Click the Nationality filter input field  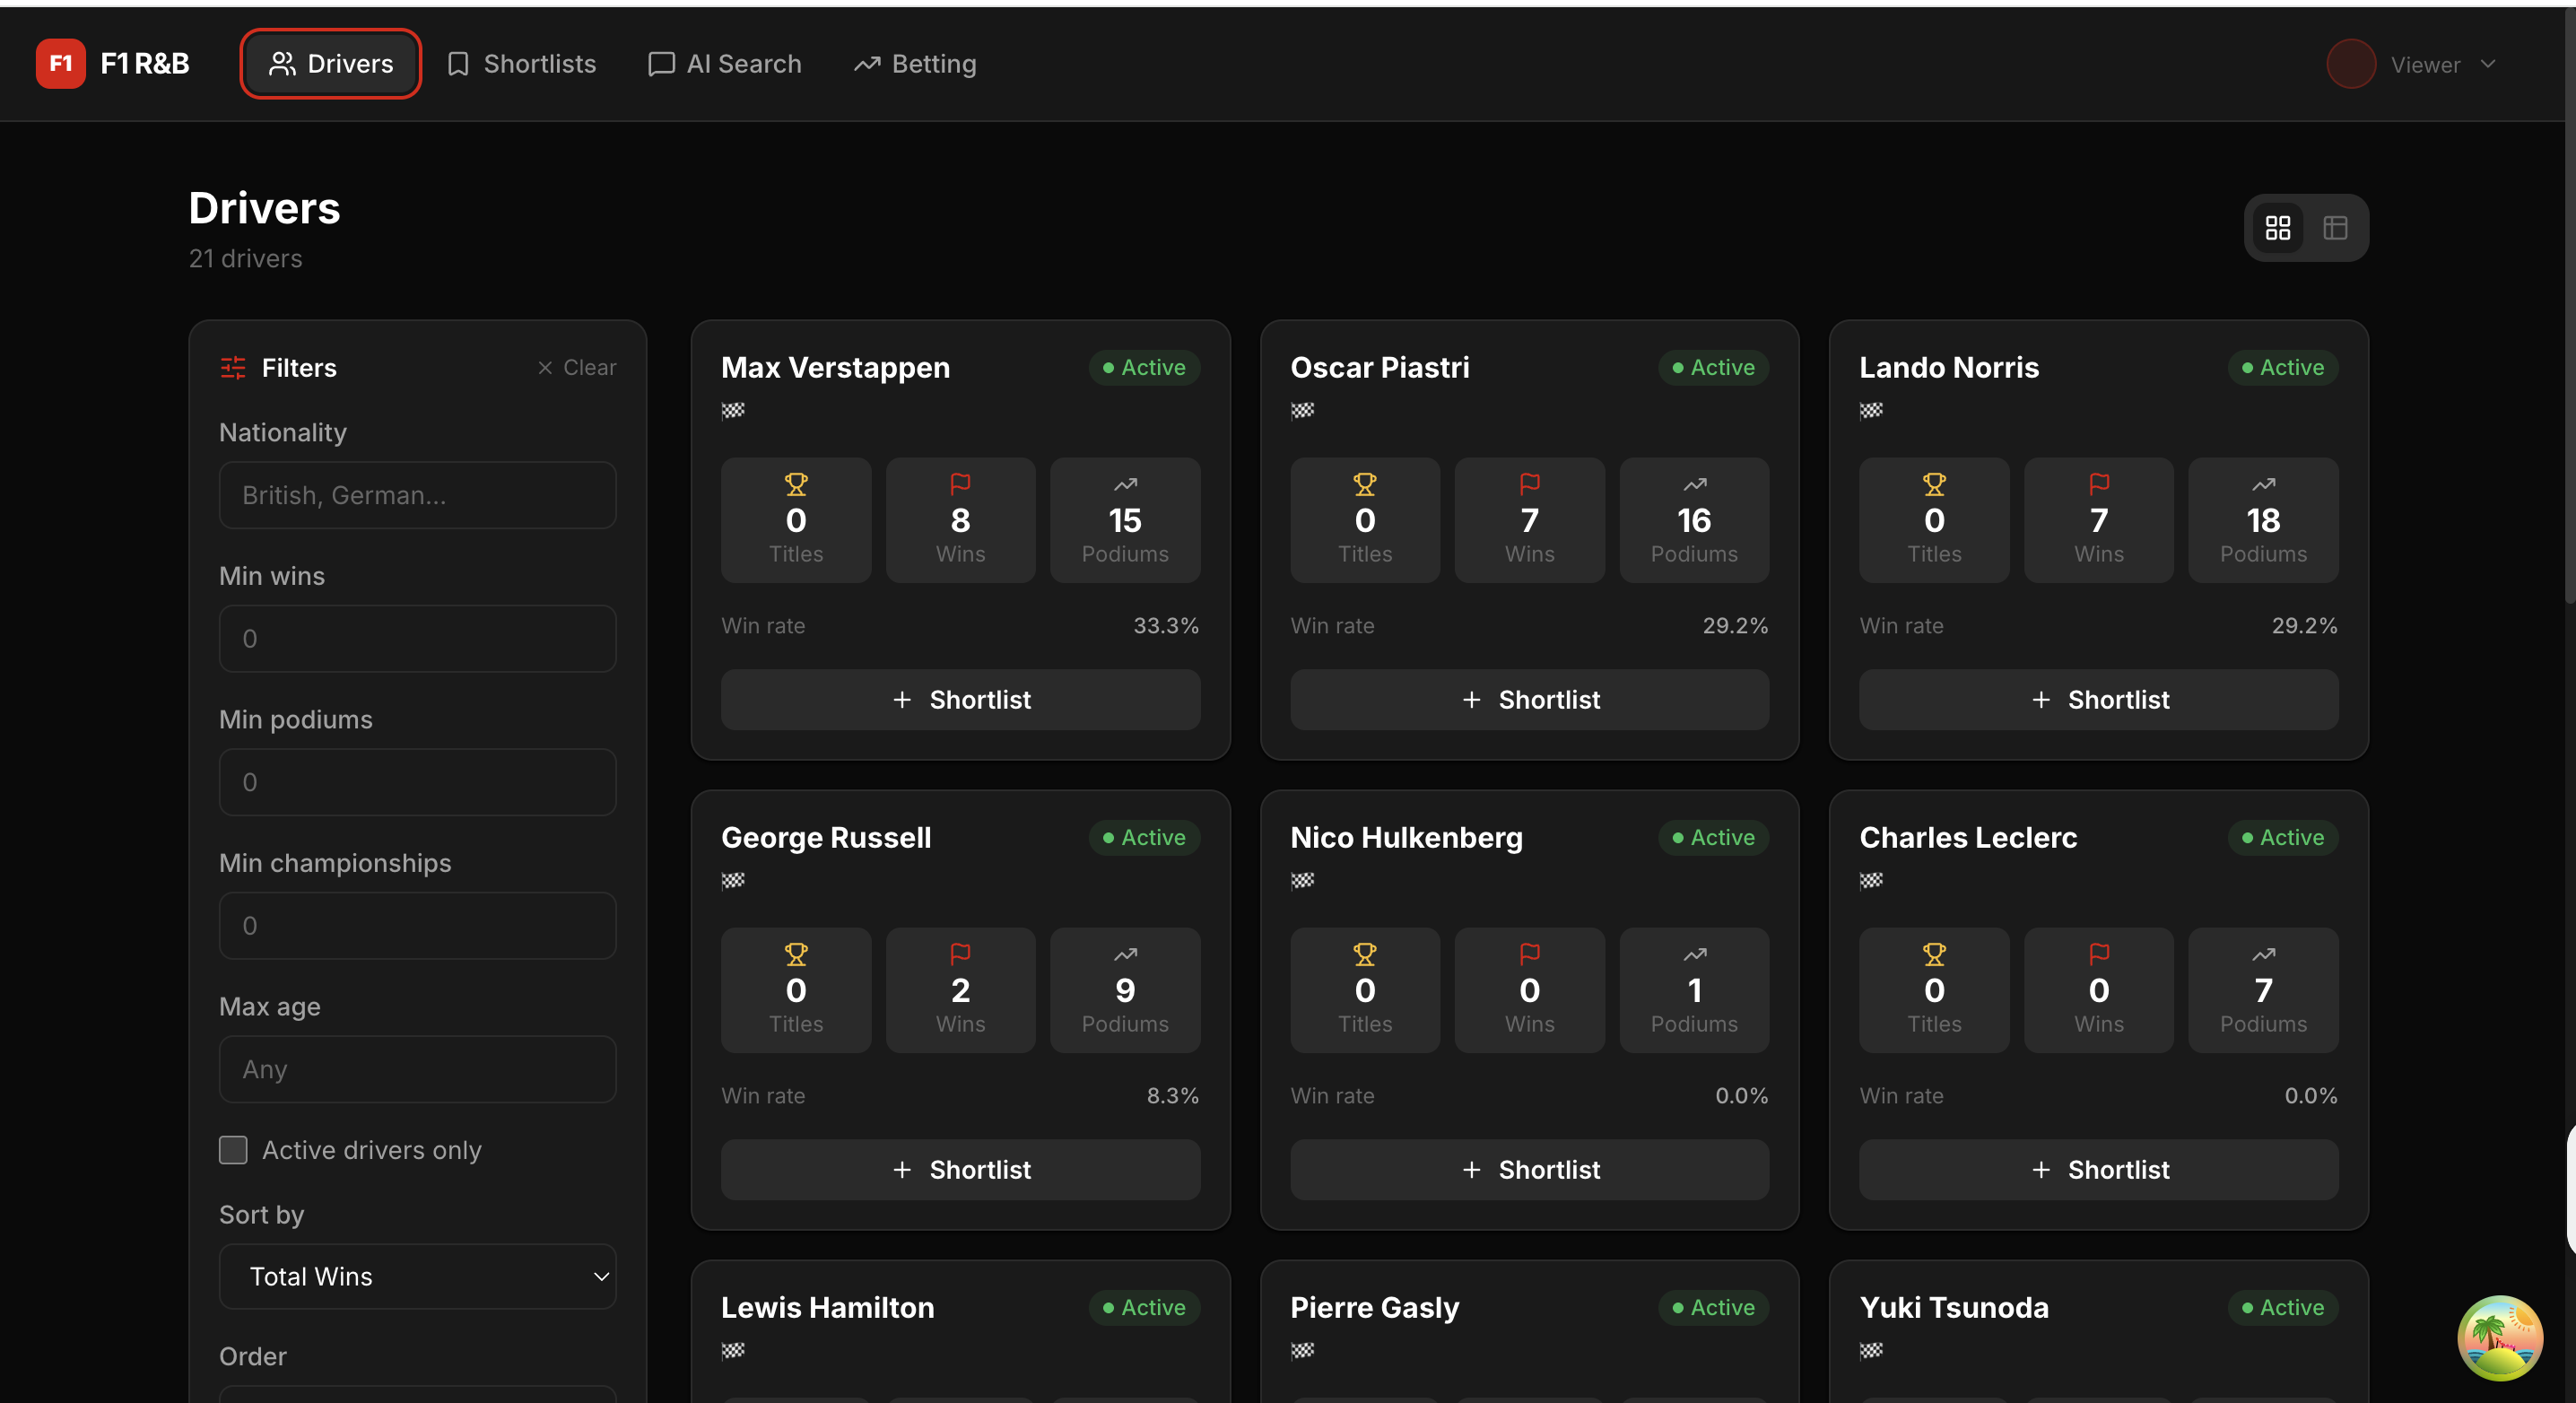point(417,495)
